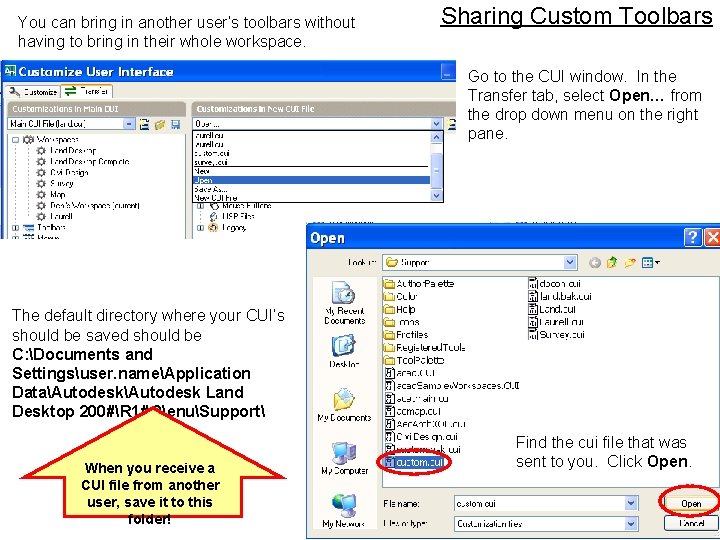Click the open-folder icon in Main CUI pane
The width and height of the screenshot is (720, 540).
click(160, 124)
